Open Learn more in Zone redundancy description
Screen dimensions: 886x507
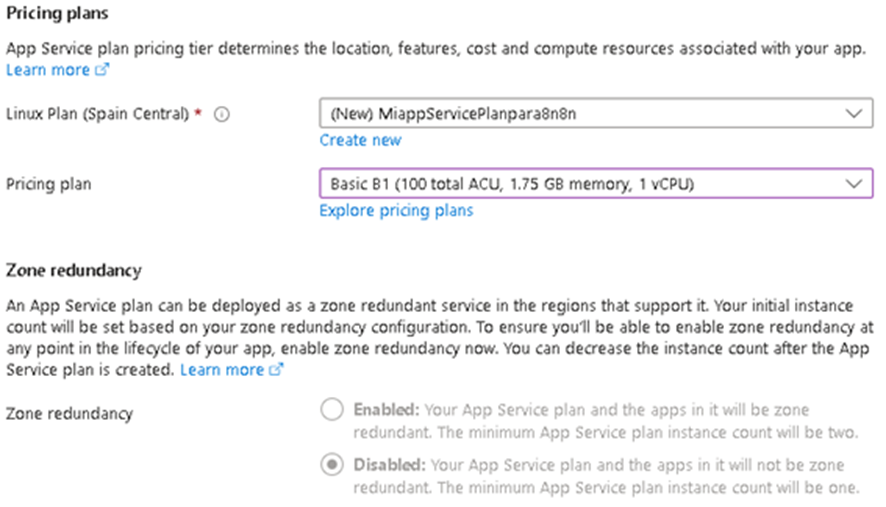(x=222, y=370)
